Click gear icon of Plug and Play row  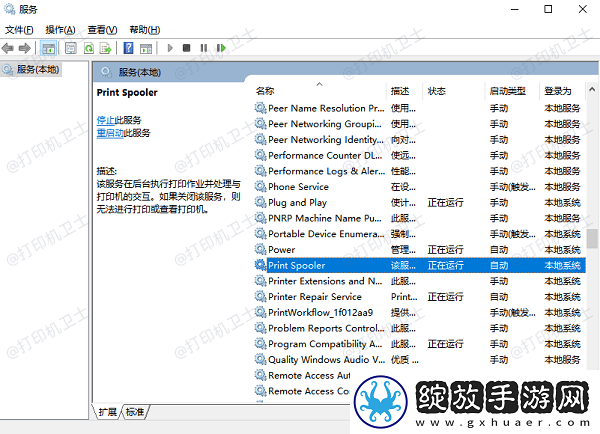(261, 202)
